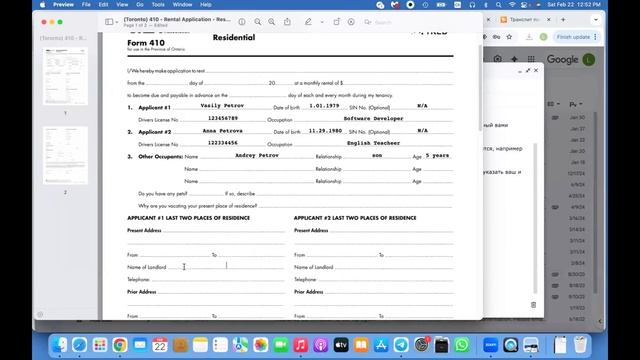Click Applicant #1 Telephone field
Screen dimensions: 640x360
(x=218, y=279)
